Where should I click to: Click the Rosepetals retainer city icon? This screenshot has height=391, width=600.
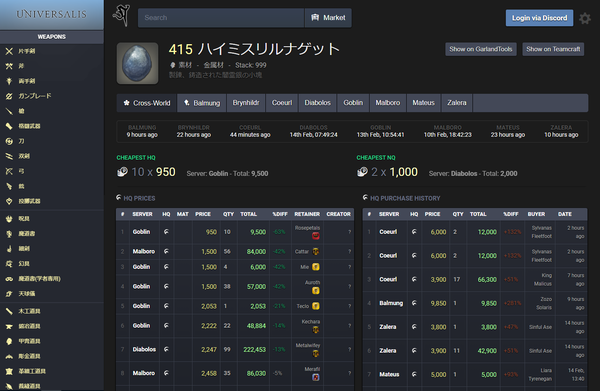316,236
